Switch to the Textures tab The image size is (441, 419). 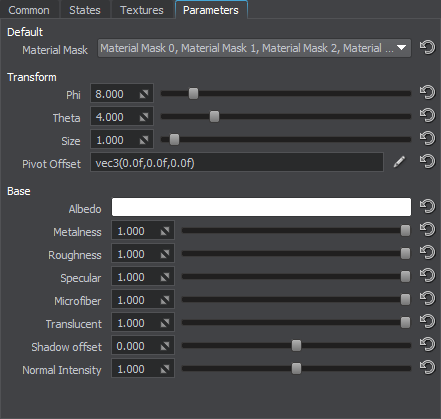pos(142,10)
